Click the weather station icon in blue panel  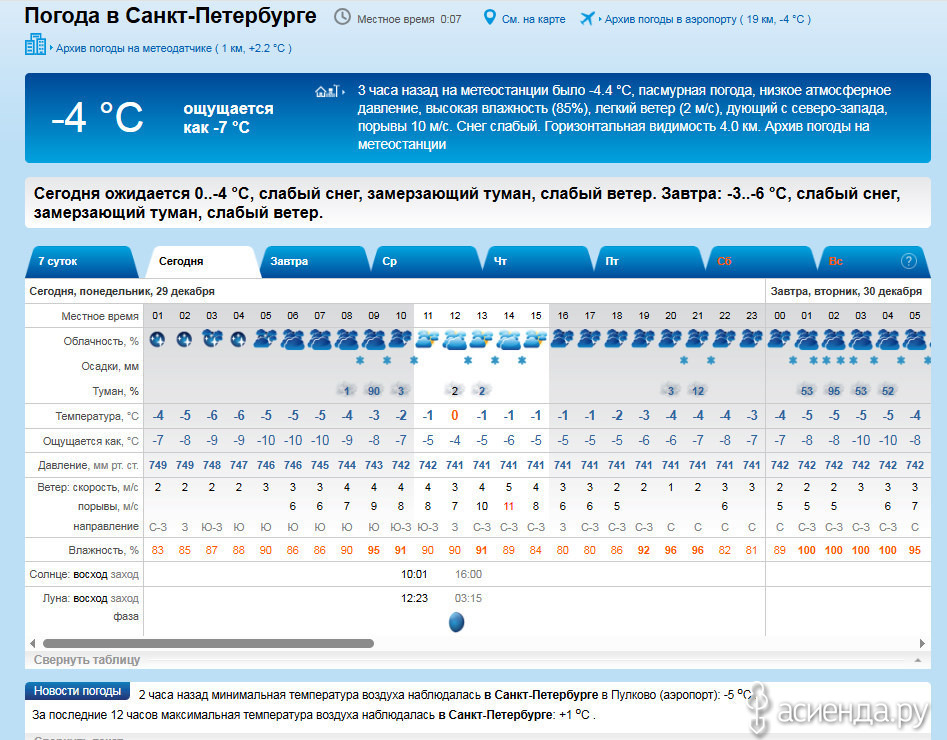point(328,91)
